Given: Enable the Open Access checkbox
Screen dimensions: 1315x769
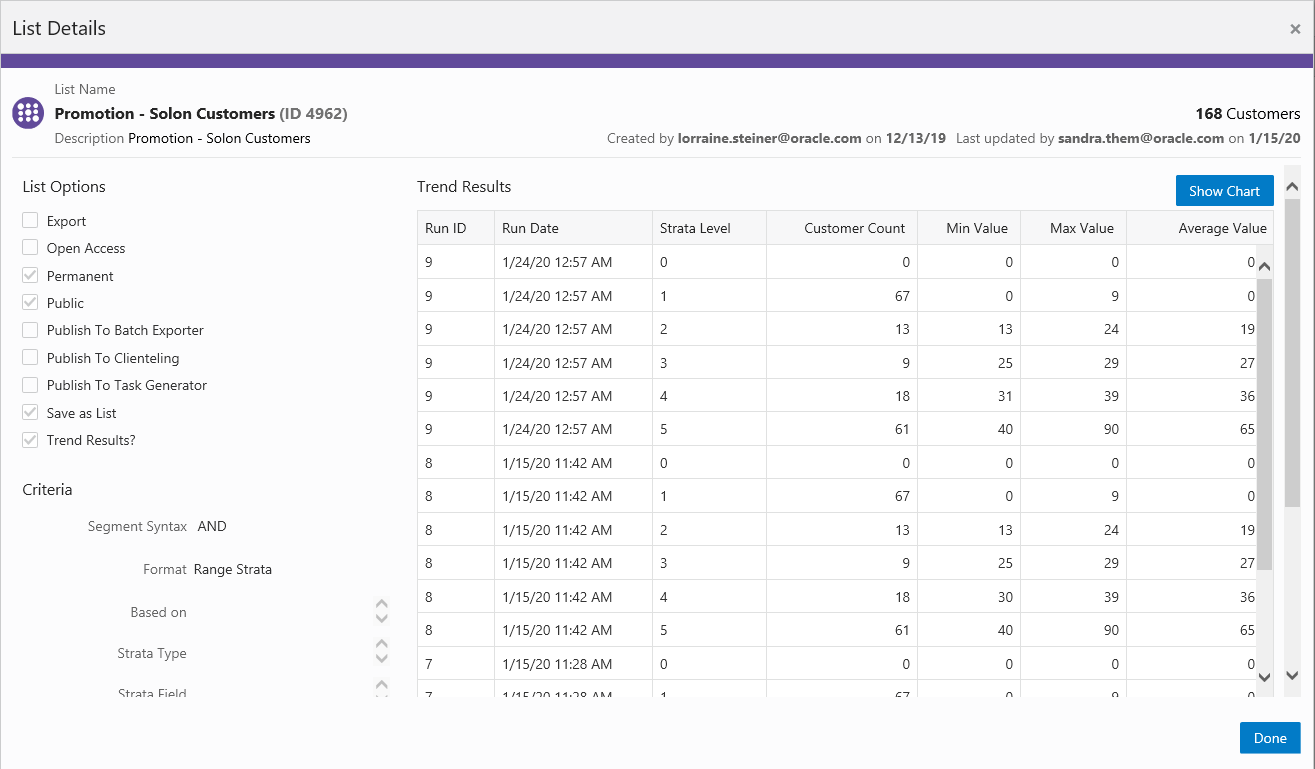Looking at the screenshot, I should 30,248.
